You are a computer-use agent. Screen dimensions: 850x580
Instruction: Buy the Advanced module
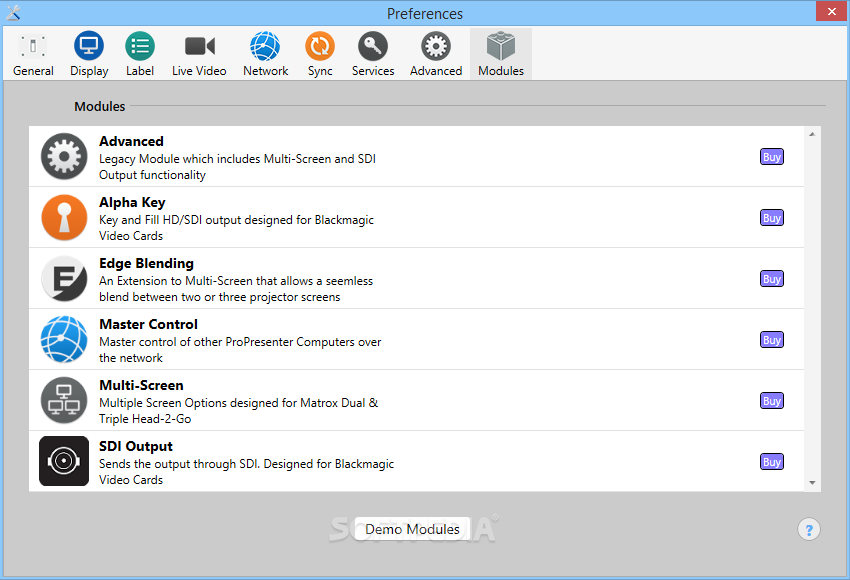point(771,157)
